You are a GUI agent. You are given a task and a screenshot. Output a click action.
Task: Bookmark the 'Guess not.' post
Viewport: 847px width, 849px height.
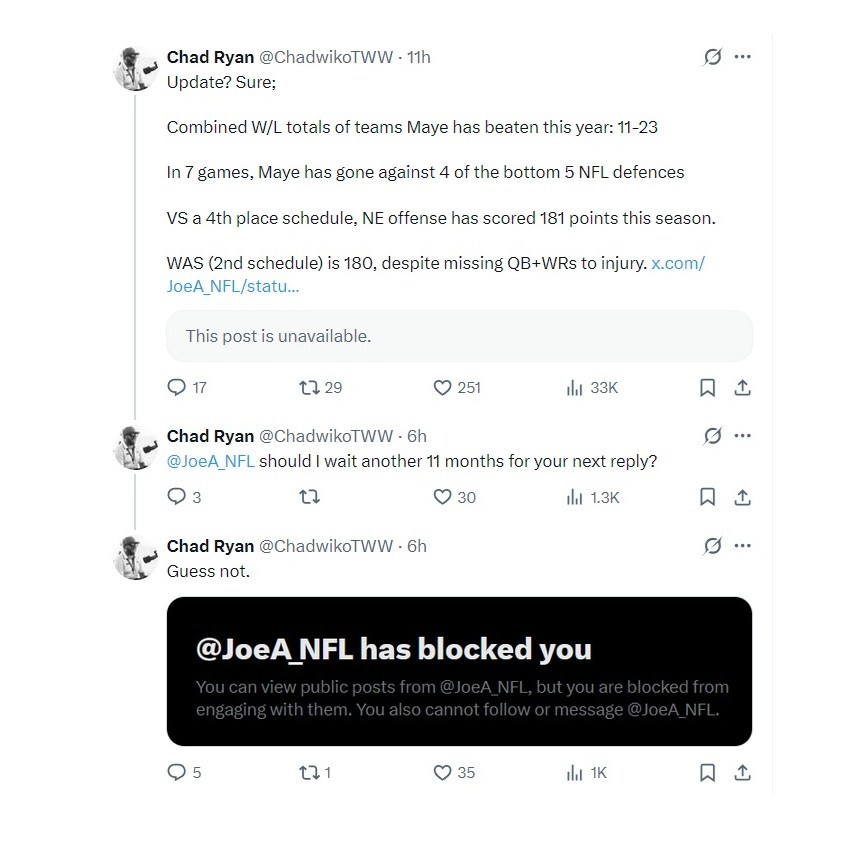click(707, 772)
